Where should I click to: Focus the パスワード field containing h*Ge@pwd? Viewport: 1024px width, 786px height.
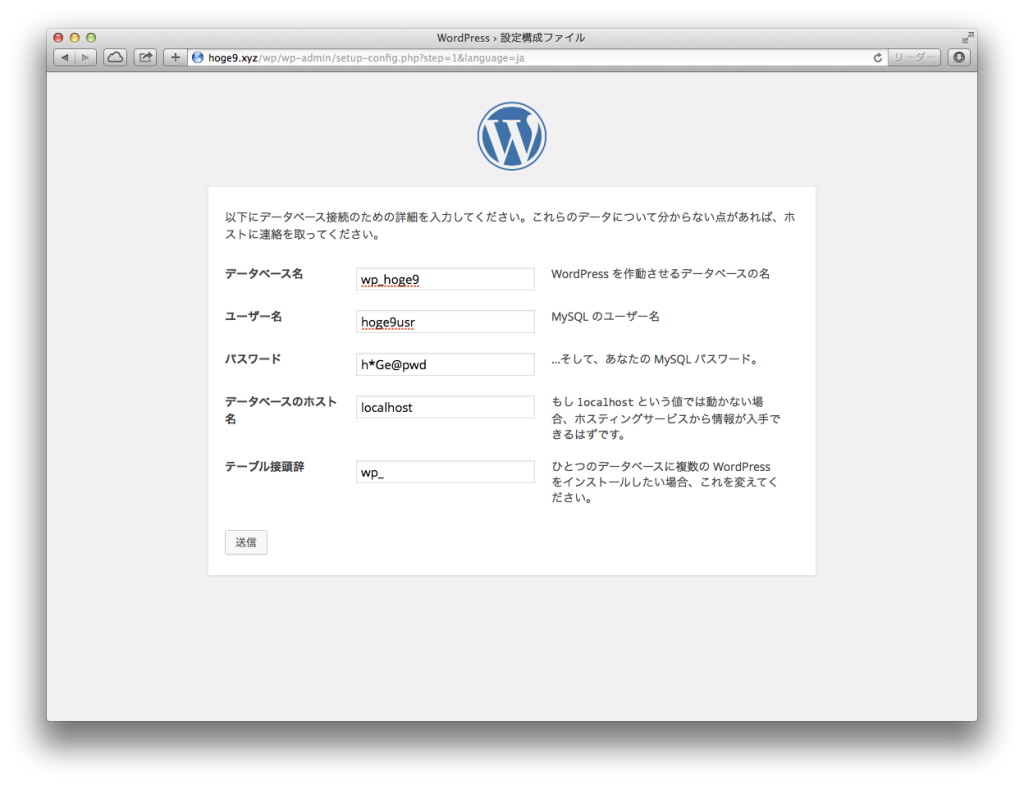coord(445,364)
